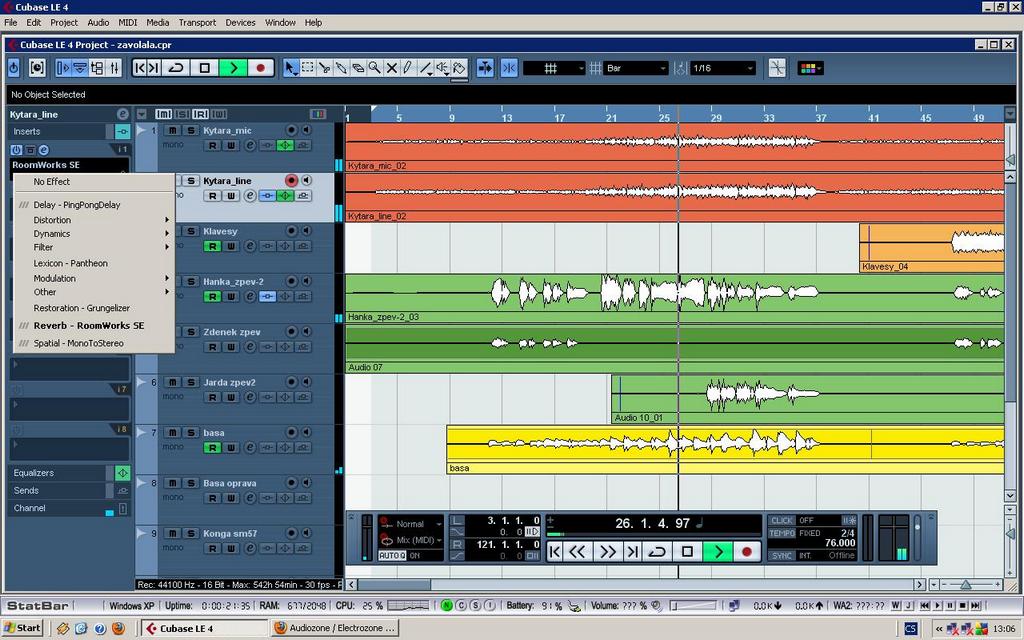Open the 1/16 quantize value dropdown
The height and width of the screenshot is (640, 1024).
[x=722, y=68]
